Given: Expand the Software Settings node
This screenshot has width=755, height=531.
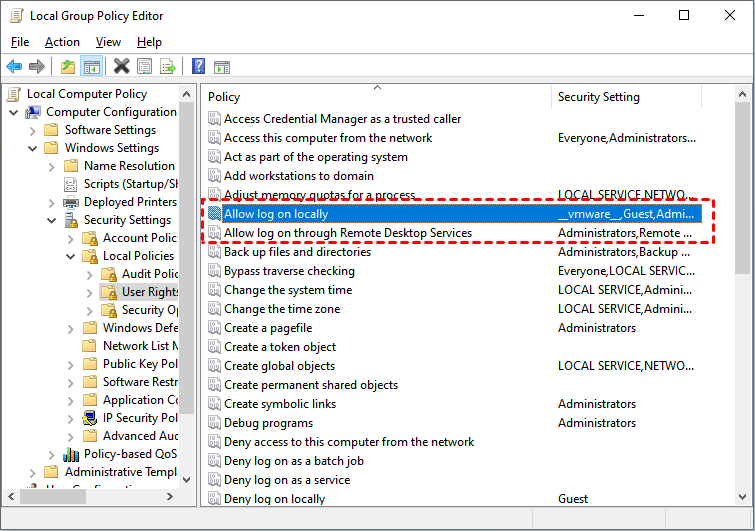Looking at the screenshot, I should [x=33, y=131].
